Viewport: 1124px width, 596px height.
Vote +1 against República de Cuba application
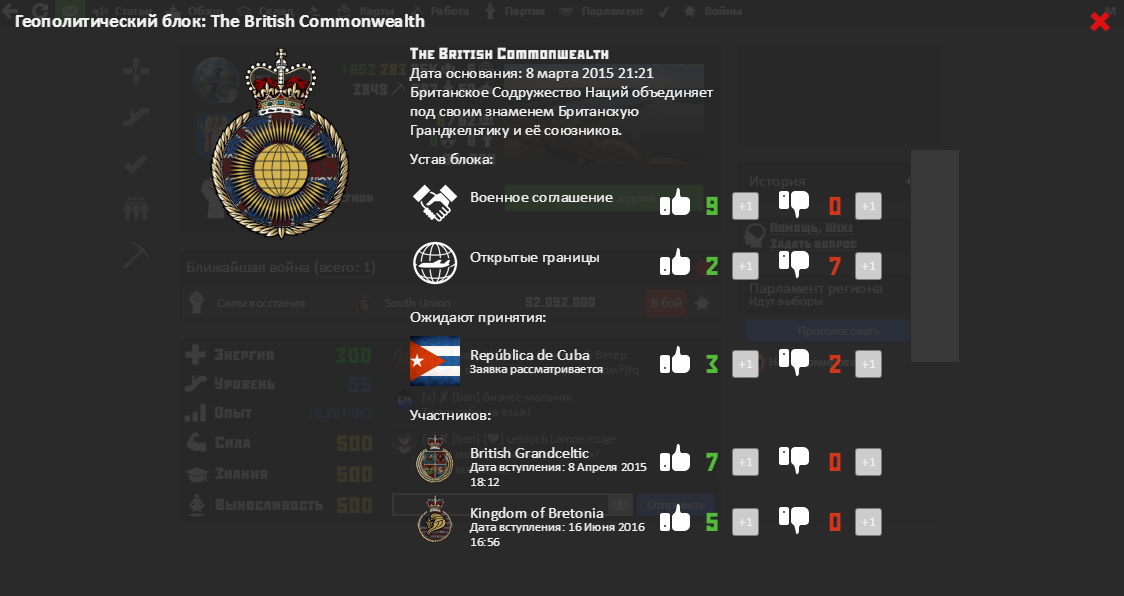[868, 364]
